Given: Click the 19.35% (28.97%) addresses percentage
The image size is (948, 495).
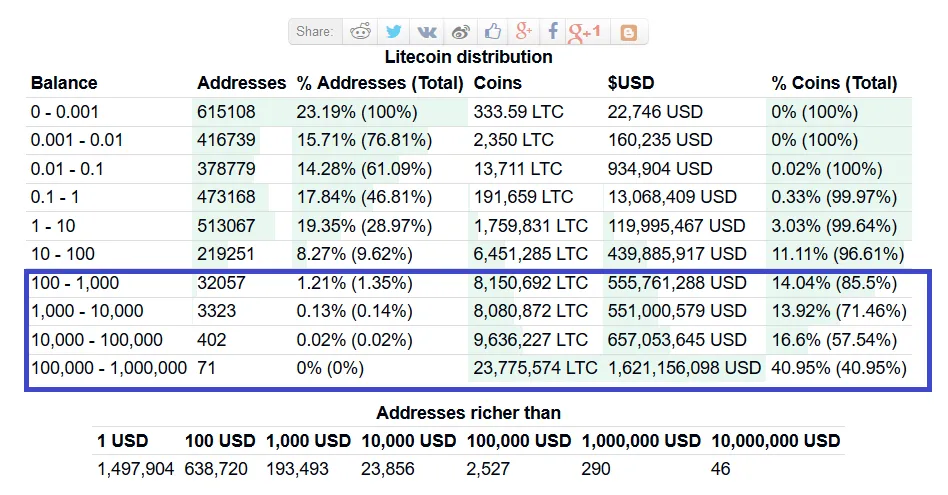Looking at the screenshot, I should coord(365,225).
